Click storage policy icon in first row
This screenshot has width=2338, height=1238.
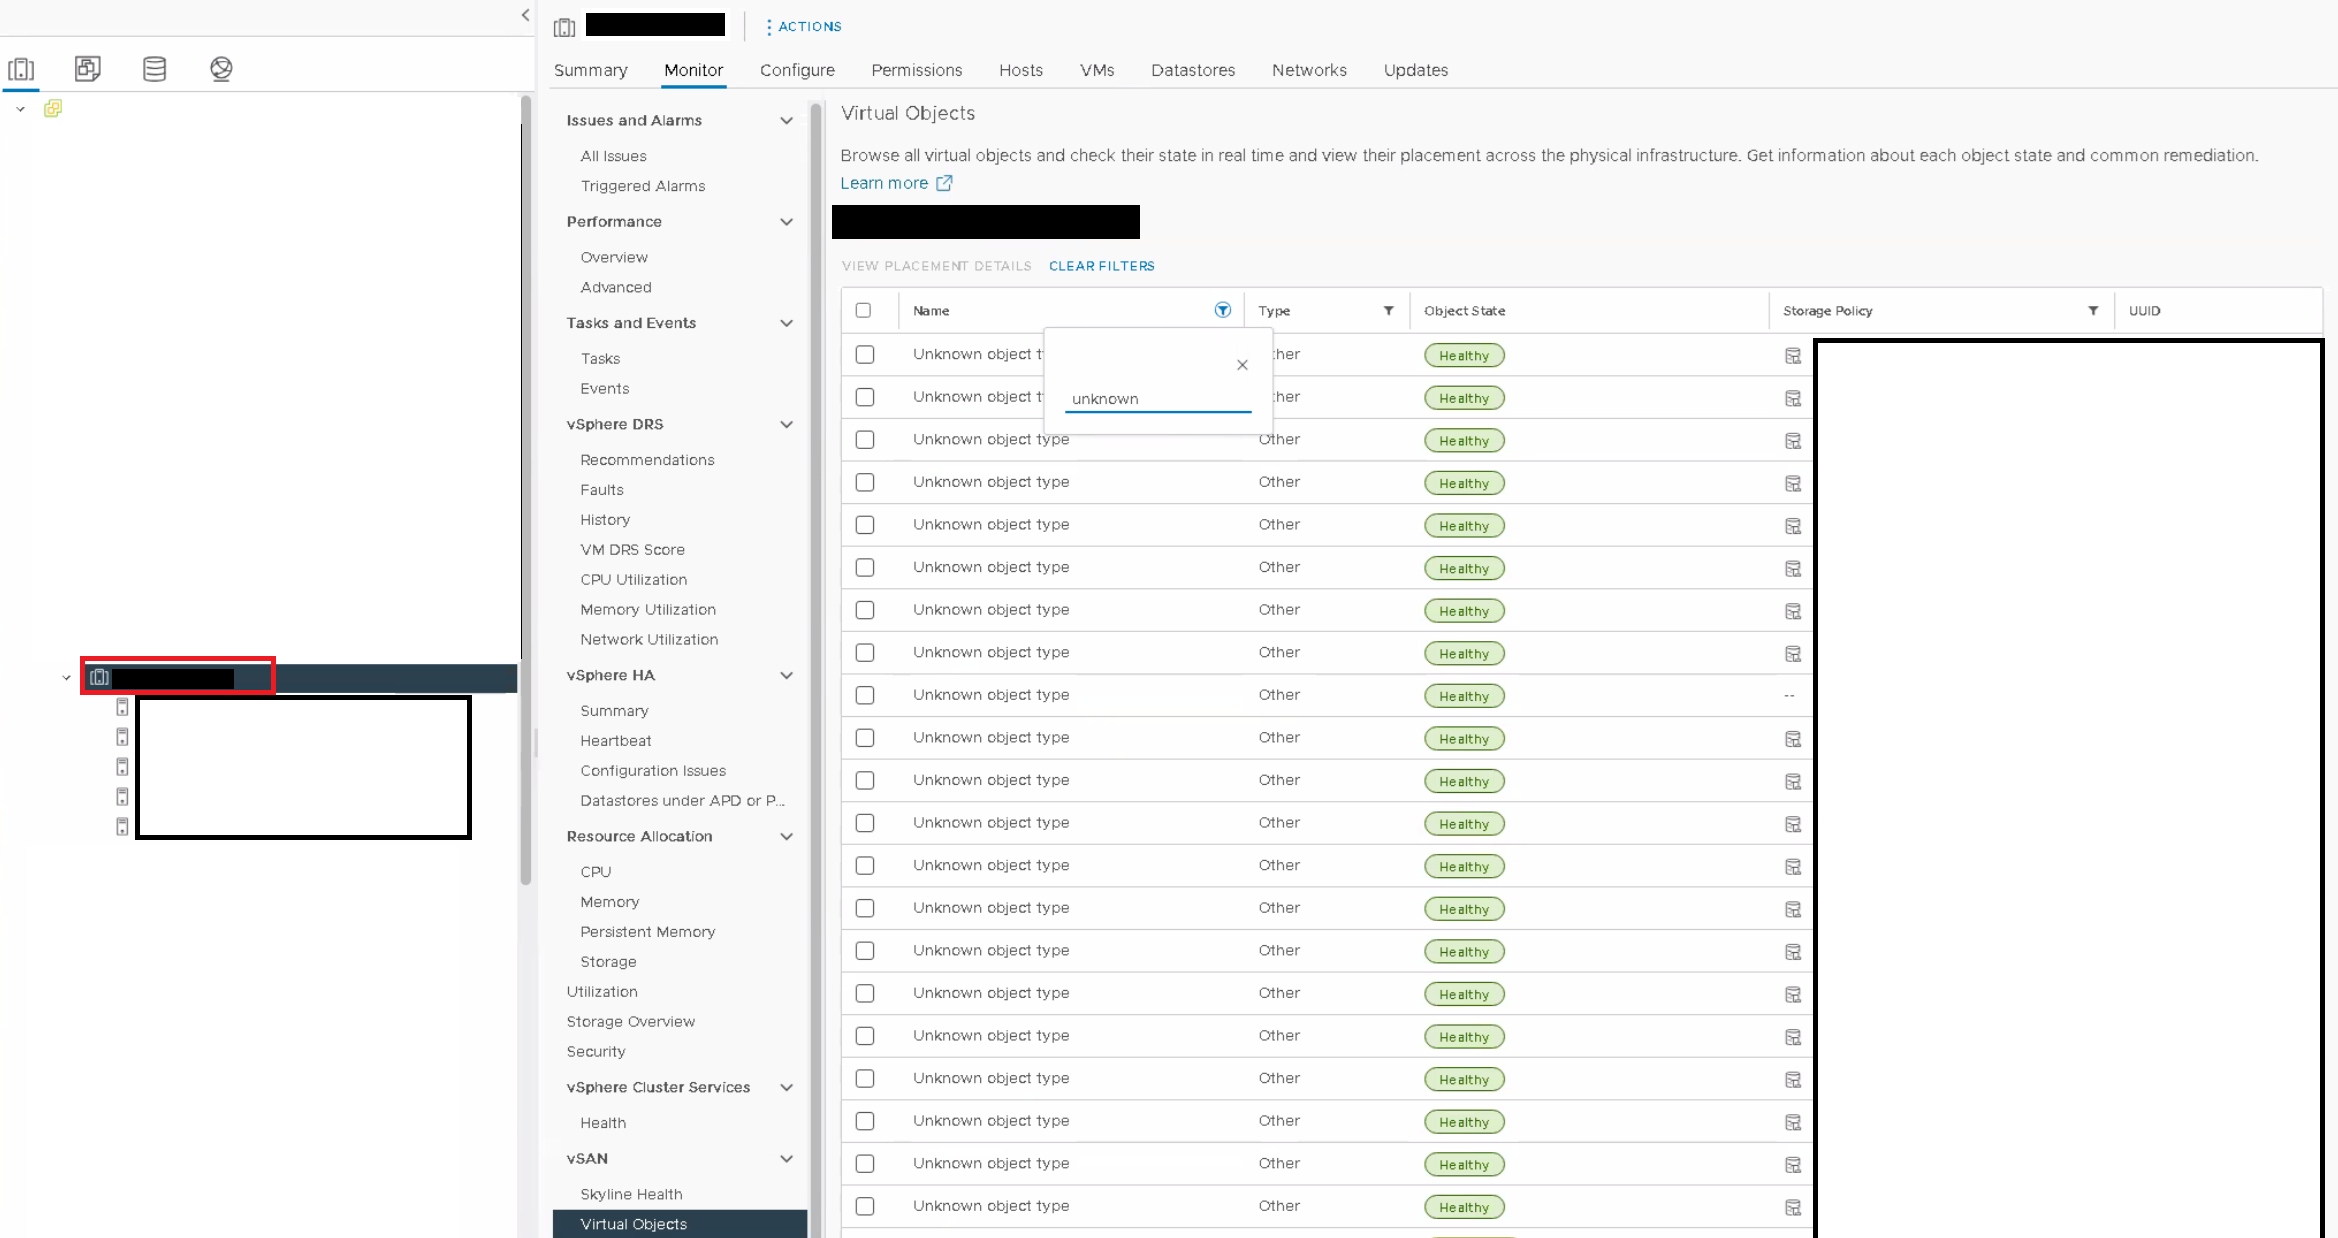click(x=1793, y=356)
